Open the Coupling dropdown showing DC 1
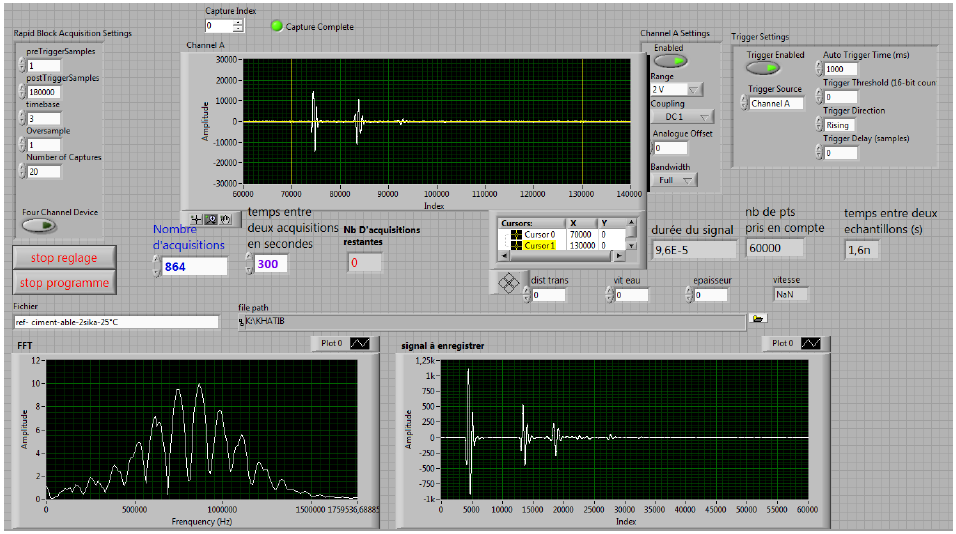The image size is (956, 534). coord(682,117)
